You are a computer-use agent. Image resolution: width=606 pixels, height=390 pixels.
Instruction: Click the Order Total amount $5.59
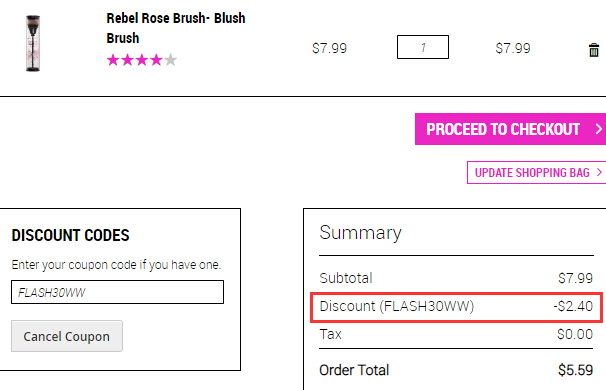[x=575, y=370]
